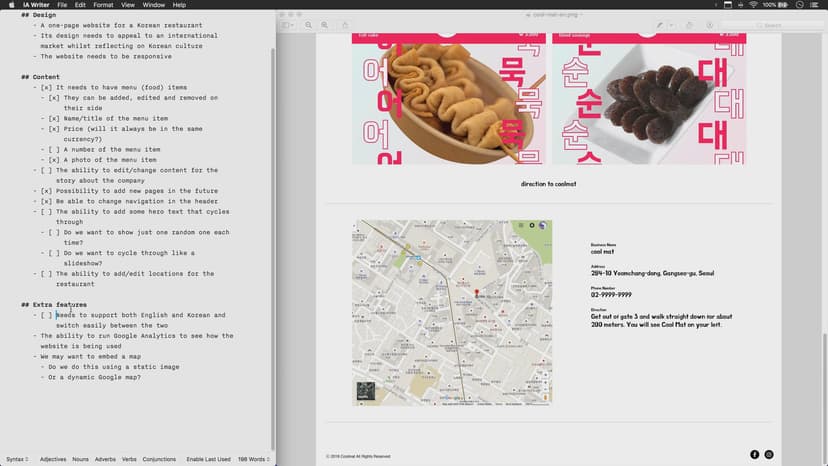Toggle the Conjunctions syntax highlight
The image size is (828, 466).
[x=159, y=459]
